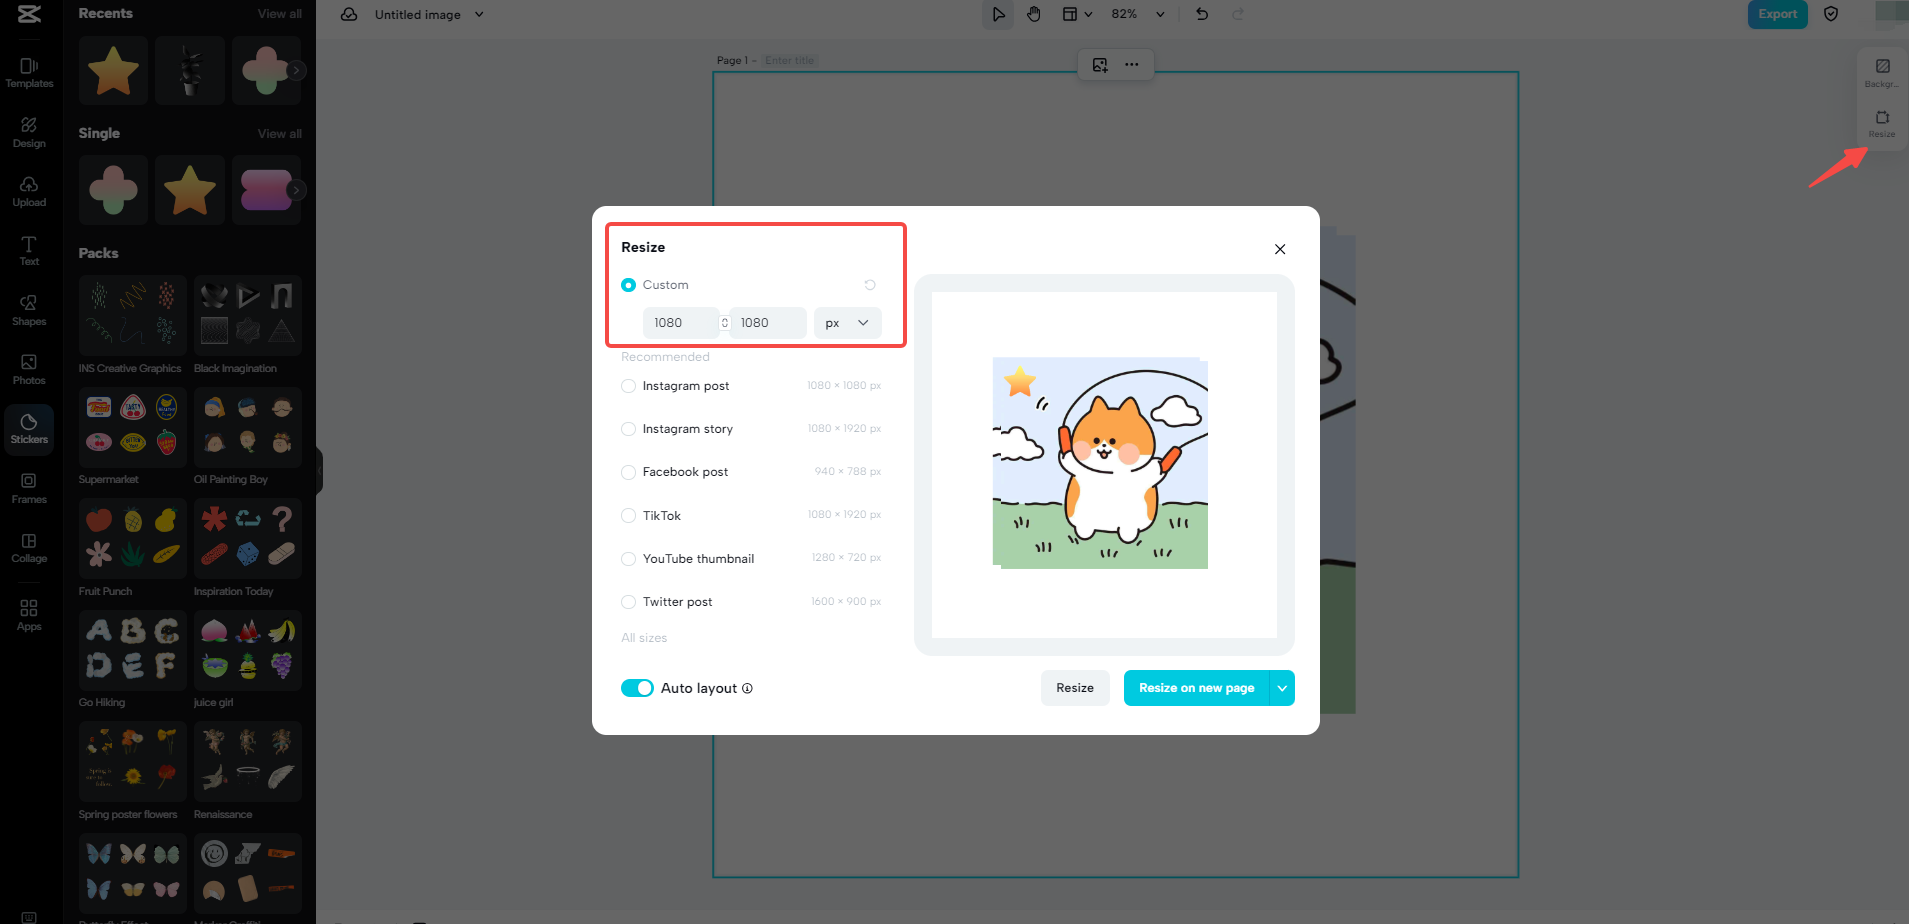Reset the custom size values
This screenshot has height=924, width=1909.
870,285
